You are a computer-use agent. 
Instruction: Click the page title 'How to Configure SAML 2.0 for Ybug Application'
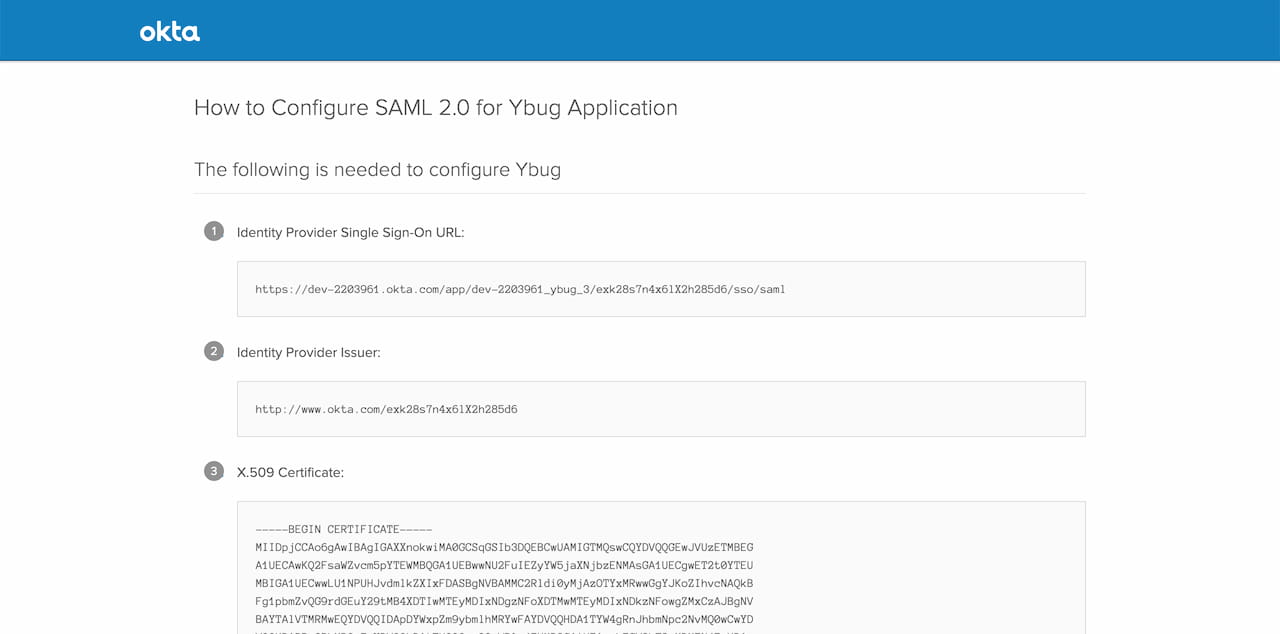(435, 108)
